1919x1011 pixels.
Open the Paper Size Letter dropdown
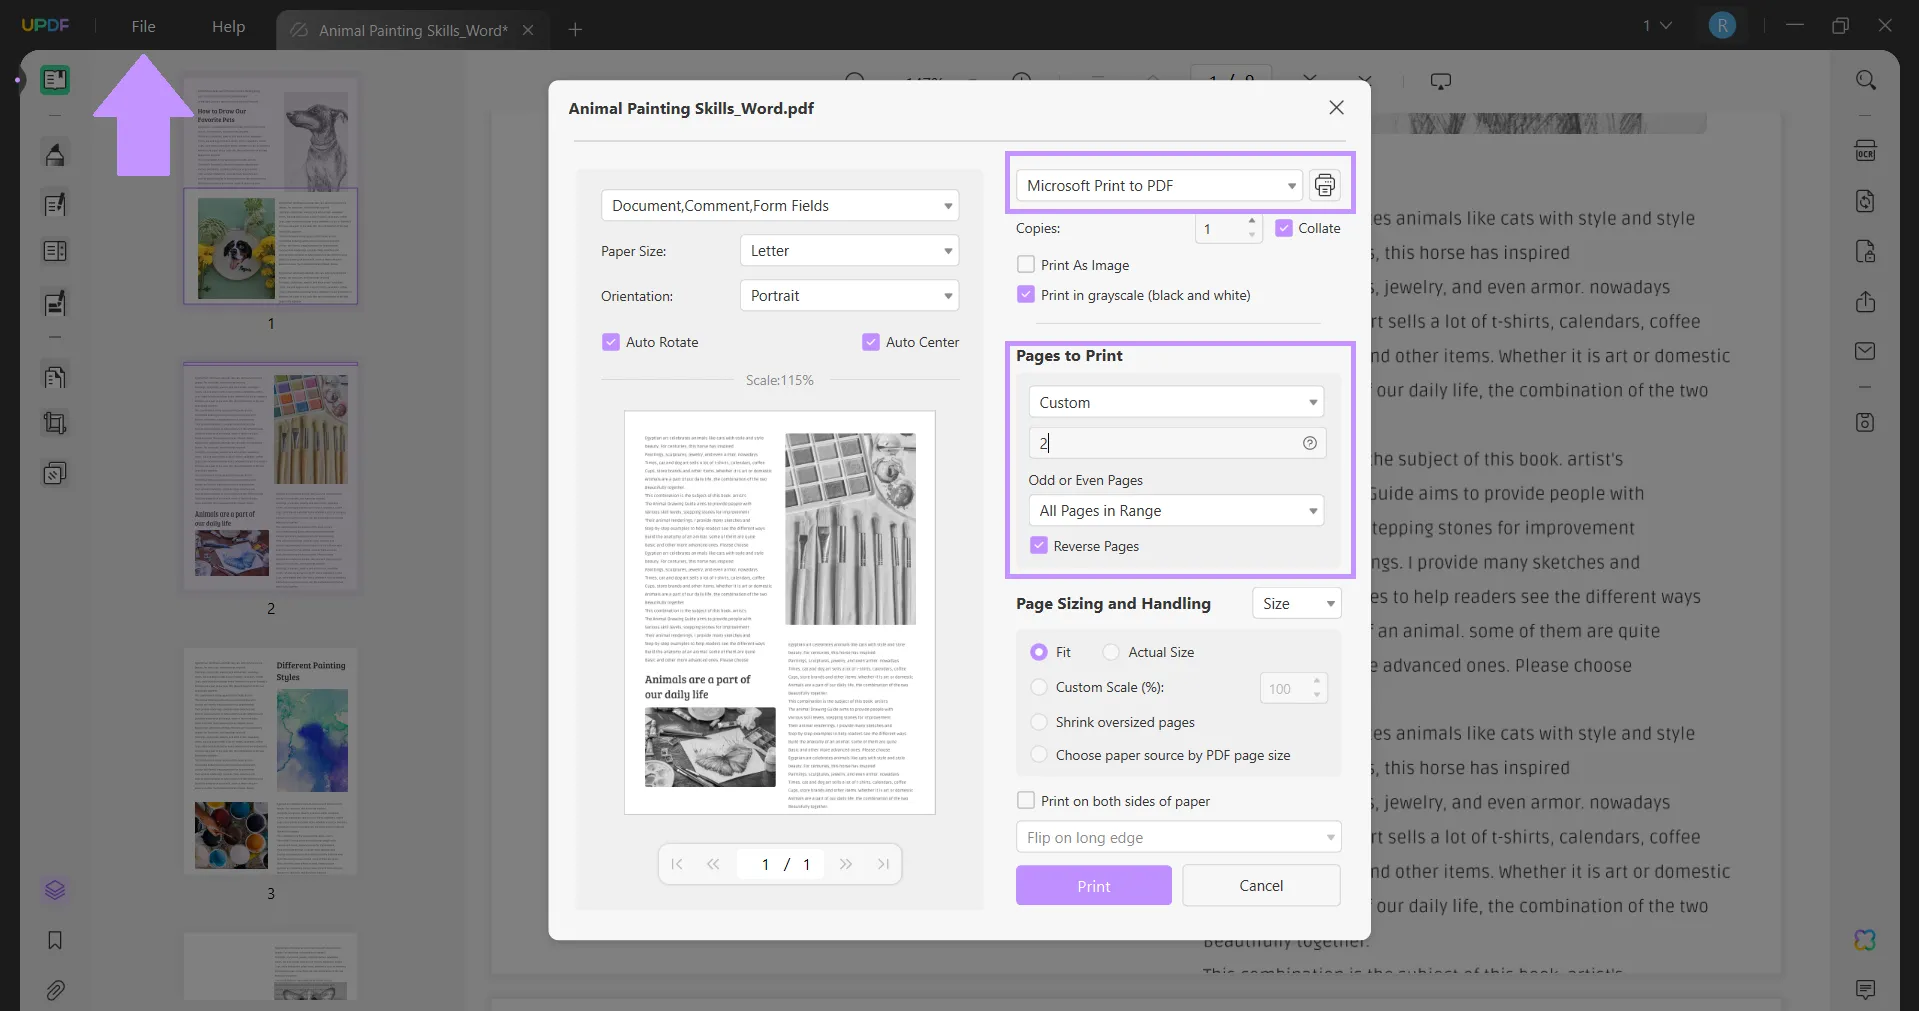pyautogui.click(x=849, y=250)
